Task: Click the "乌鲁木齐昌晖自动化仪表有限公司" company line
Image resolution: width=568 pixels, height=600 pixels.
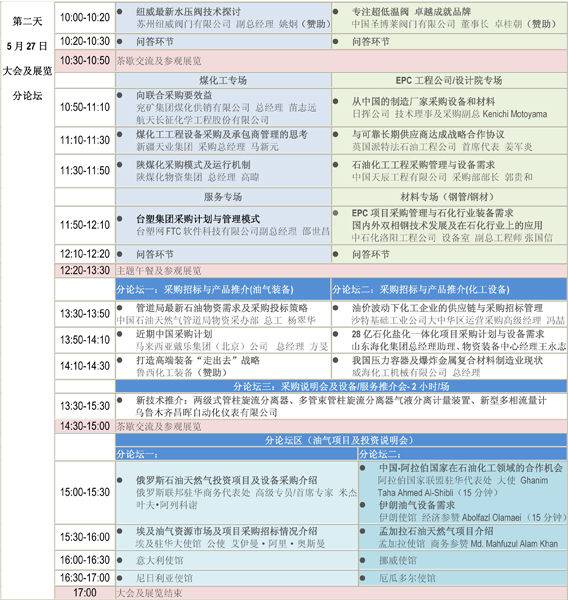Action: pos(207,412)
